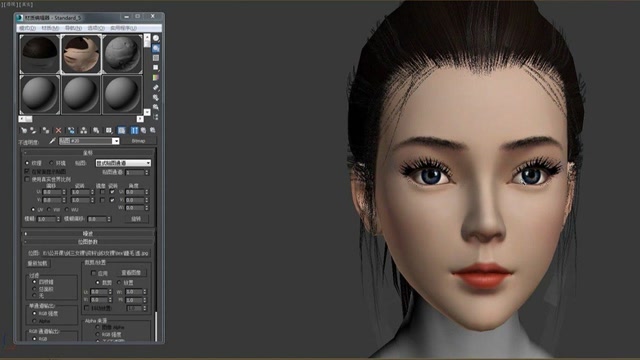The width and height of the screenshot is (640, 360).
Task: Toggle the U mirror checkbox
Action: click(102, 192)
